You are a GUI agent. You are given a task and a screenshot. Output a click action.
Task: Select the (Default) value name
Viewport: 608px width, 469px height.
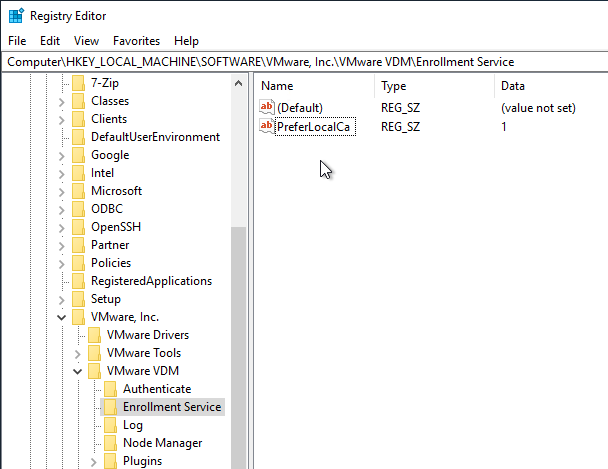point(300,108)
